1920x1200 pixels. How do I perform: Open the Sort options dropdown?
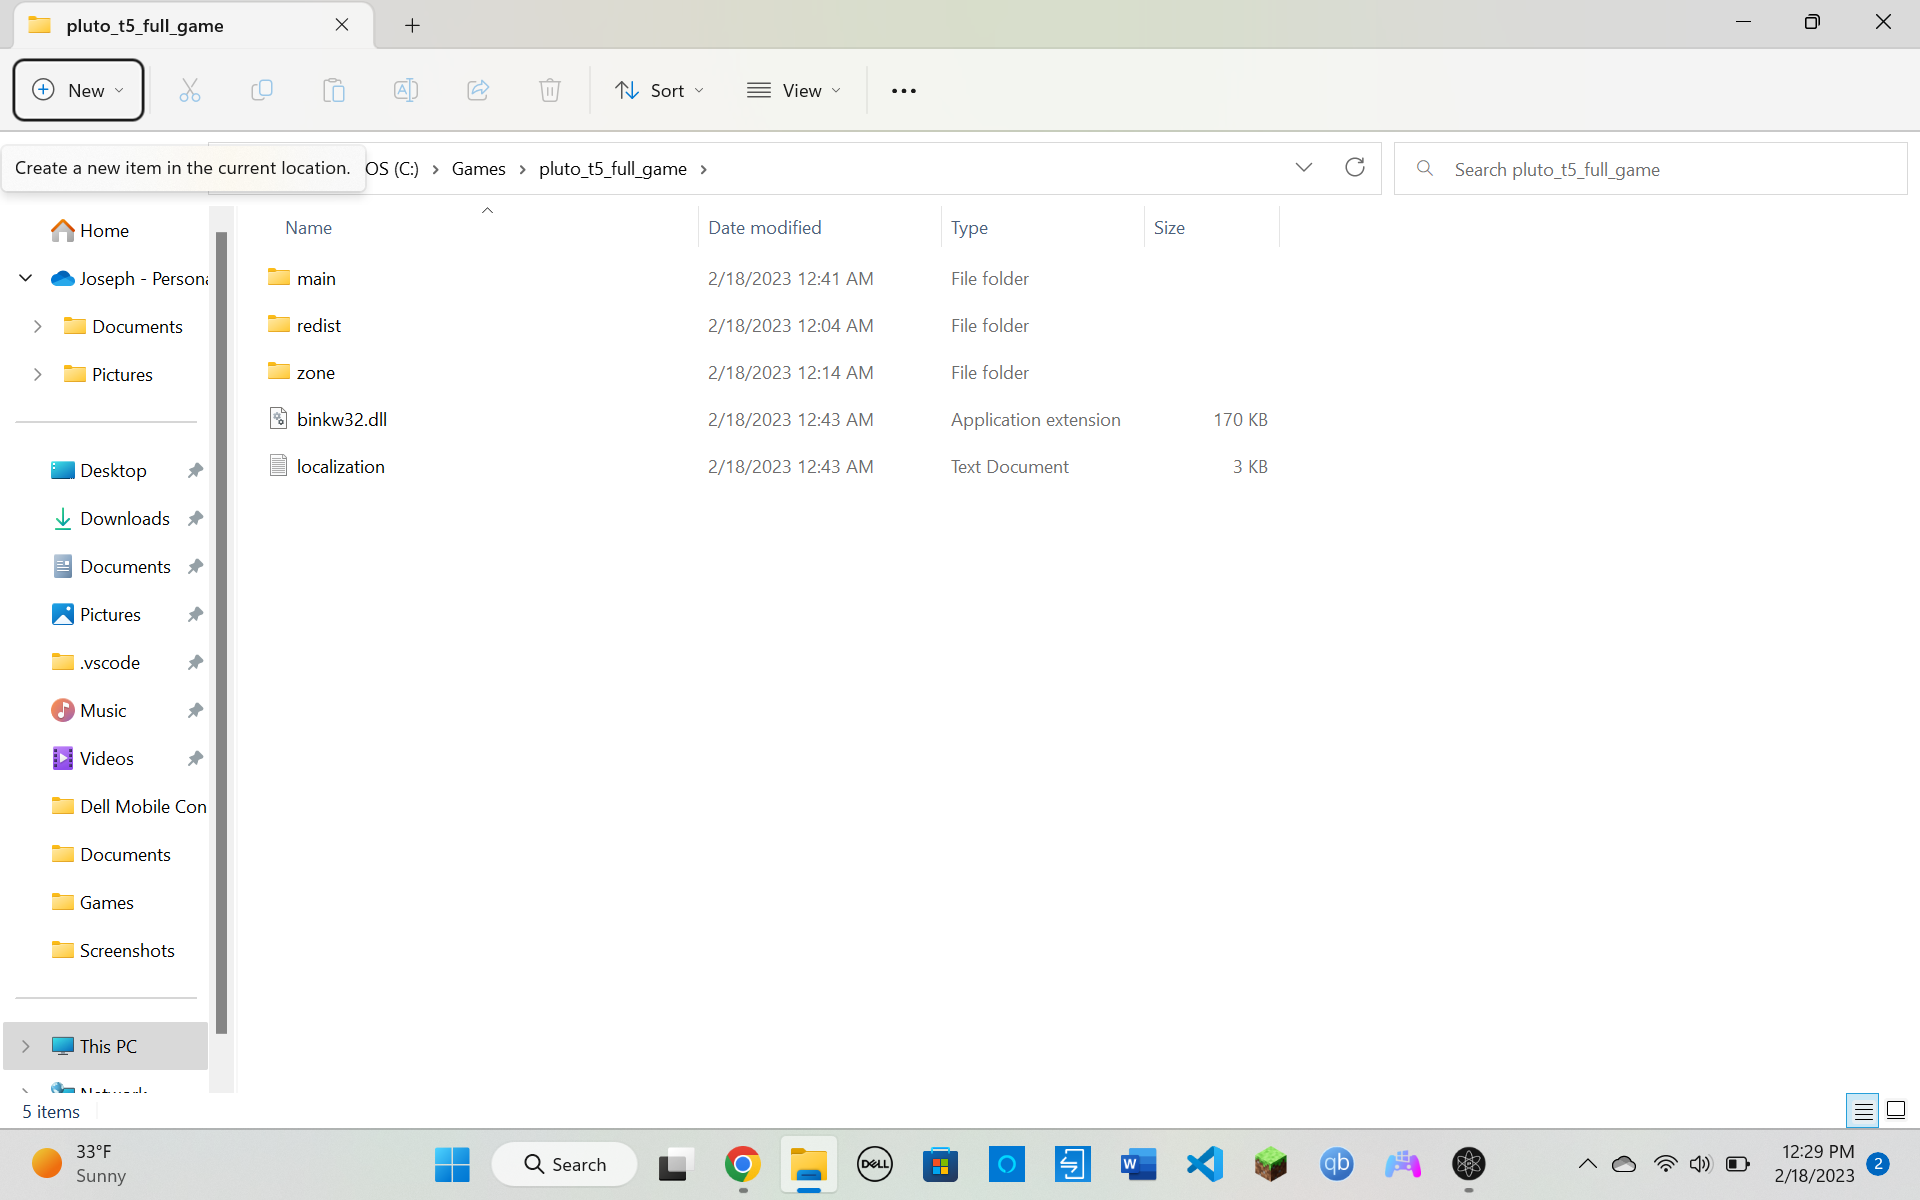pos(660,91)
